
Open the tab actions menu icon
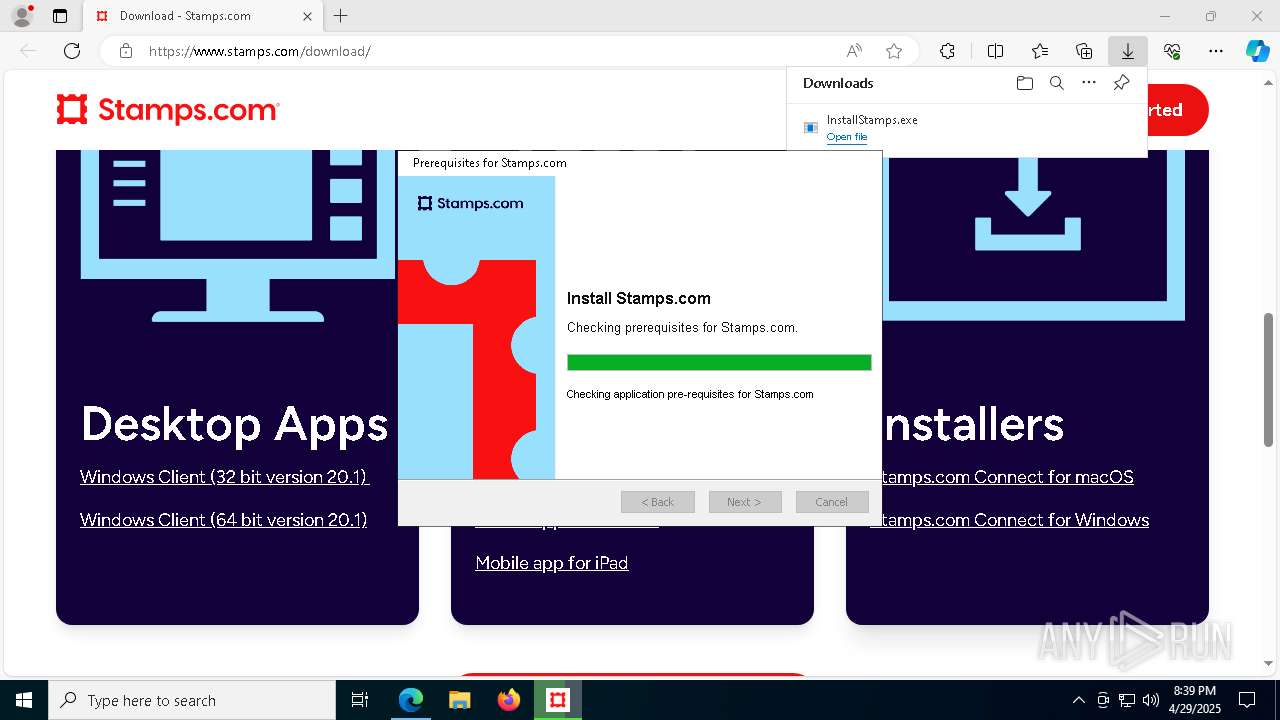[x=60, y=16]
